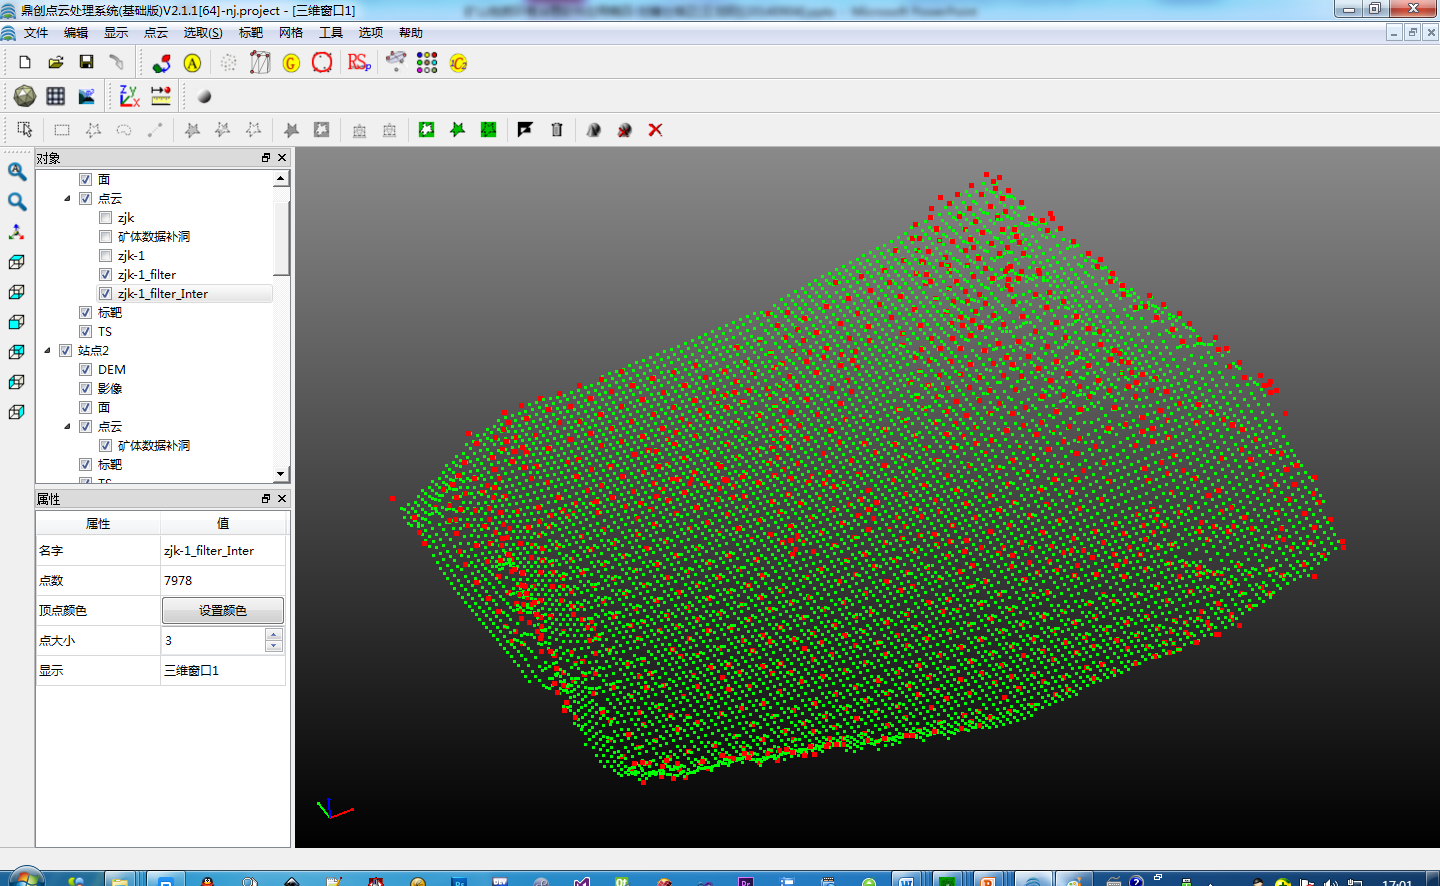The height and width of the screenshot is (886, 1440).
Task: Select zjk-1_filter_Inter item in the tree
Action: (x=163, y=294)
